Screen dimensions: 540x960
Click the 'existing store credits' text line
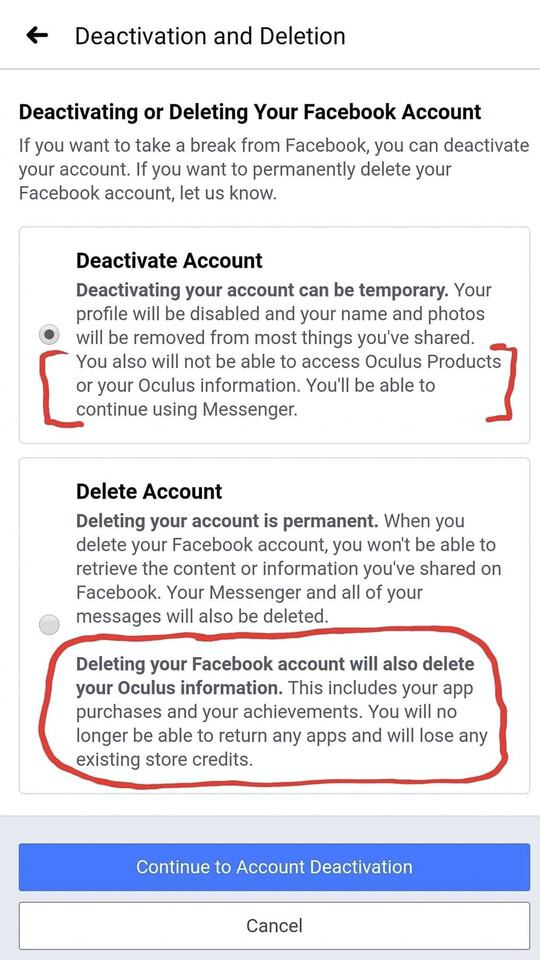tap(164, 760)
